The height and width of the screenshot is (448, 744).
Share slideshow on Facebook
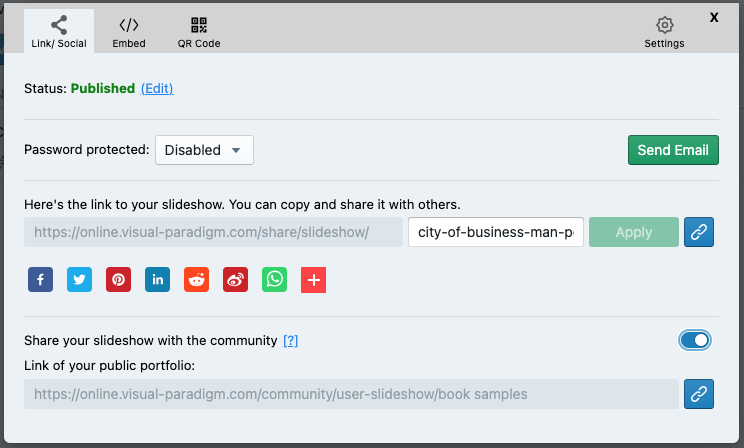39,280
